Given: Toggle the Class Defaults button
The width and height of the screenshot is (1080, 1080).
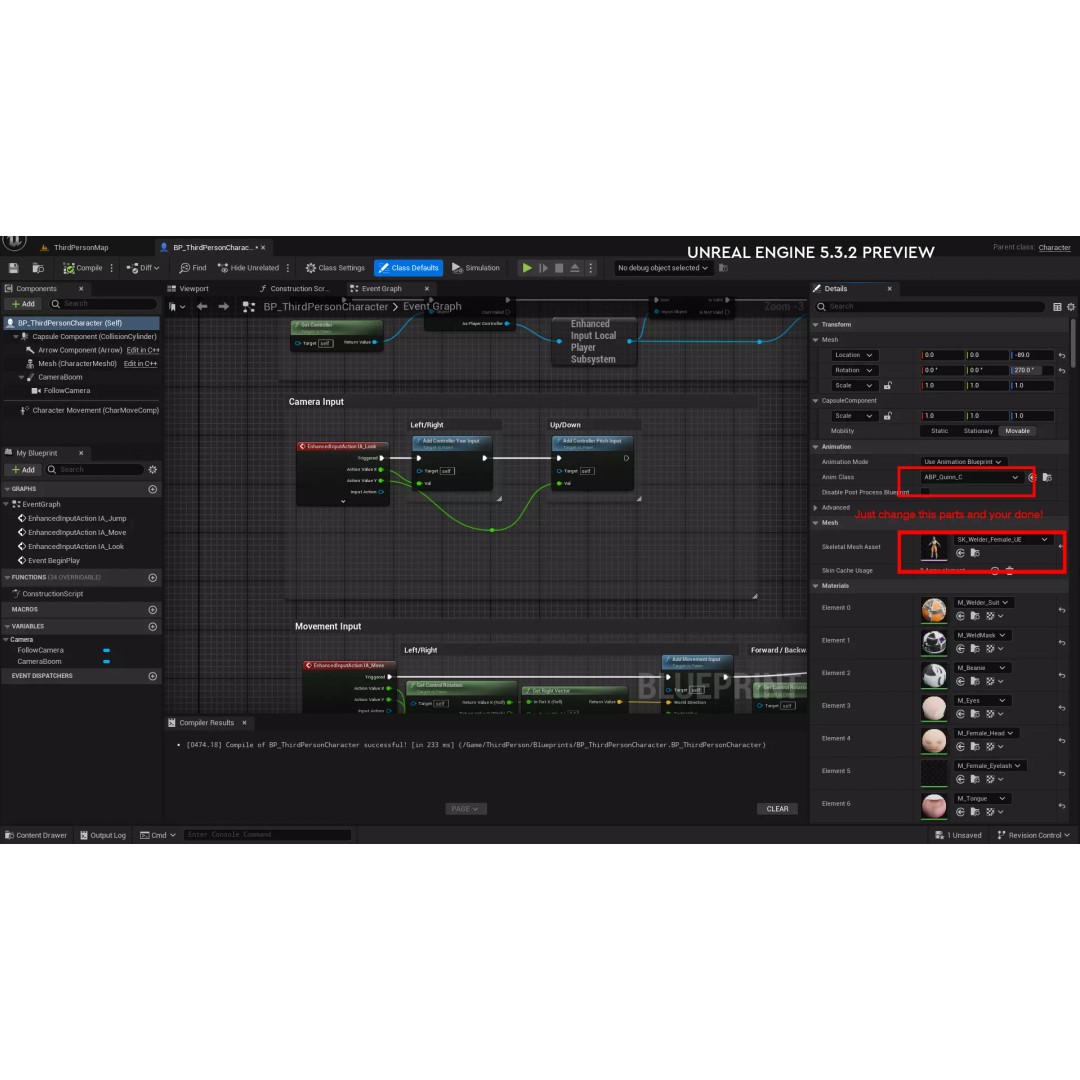Looking at the screenshot, I should click(408, 268).
